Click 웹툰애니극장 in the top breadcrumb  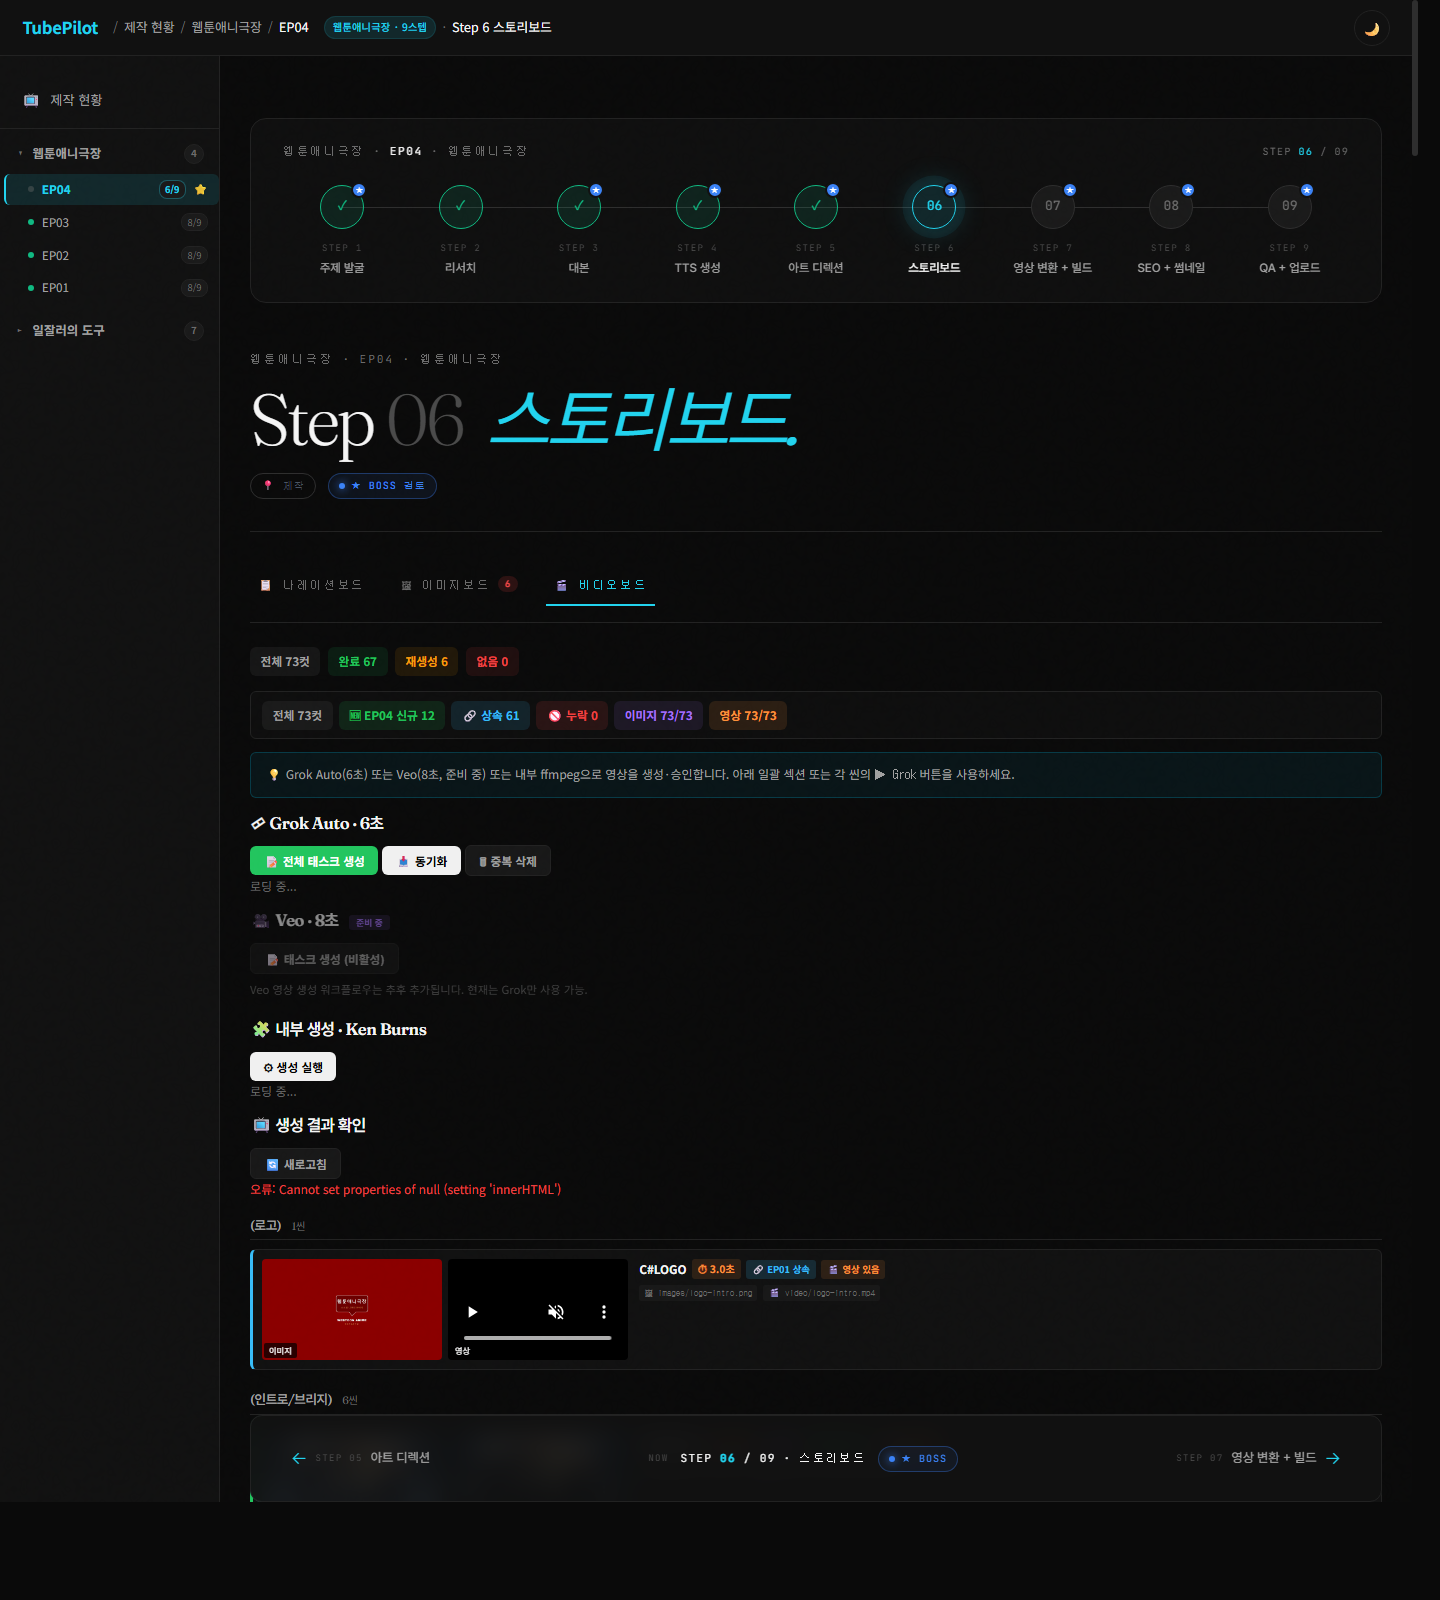tap(226, 28)
